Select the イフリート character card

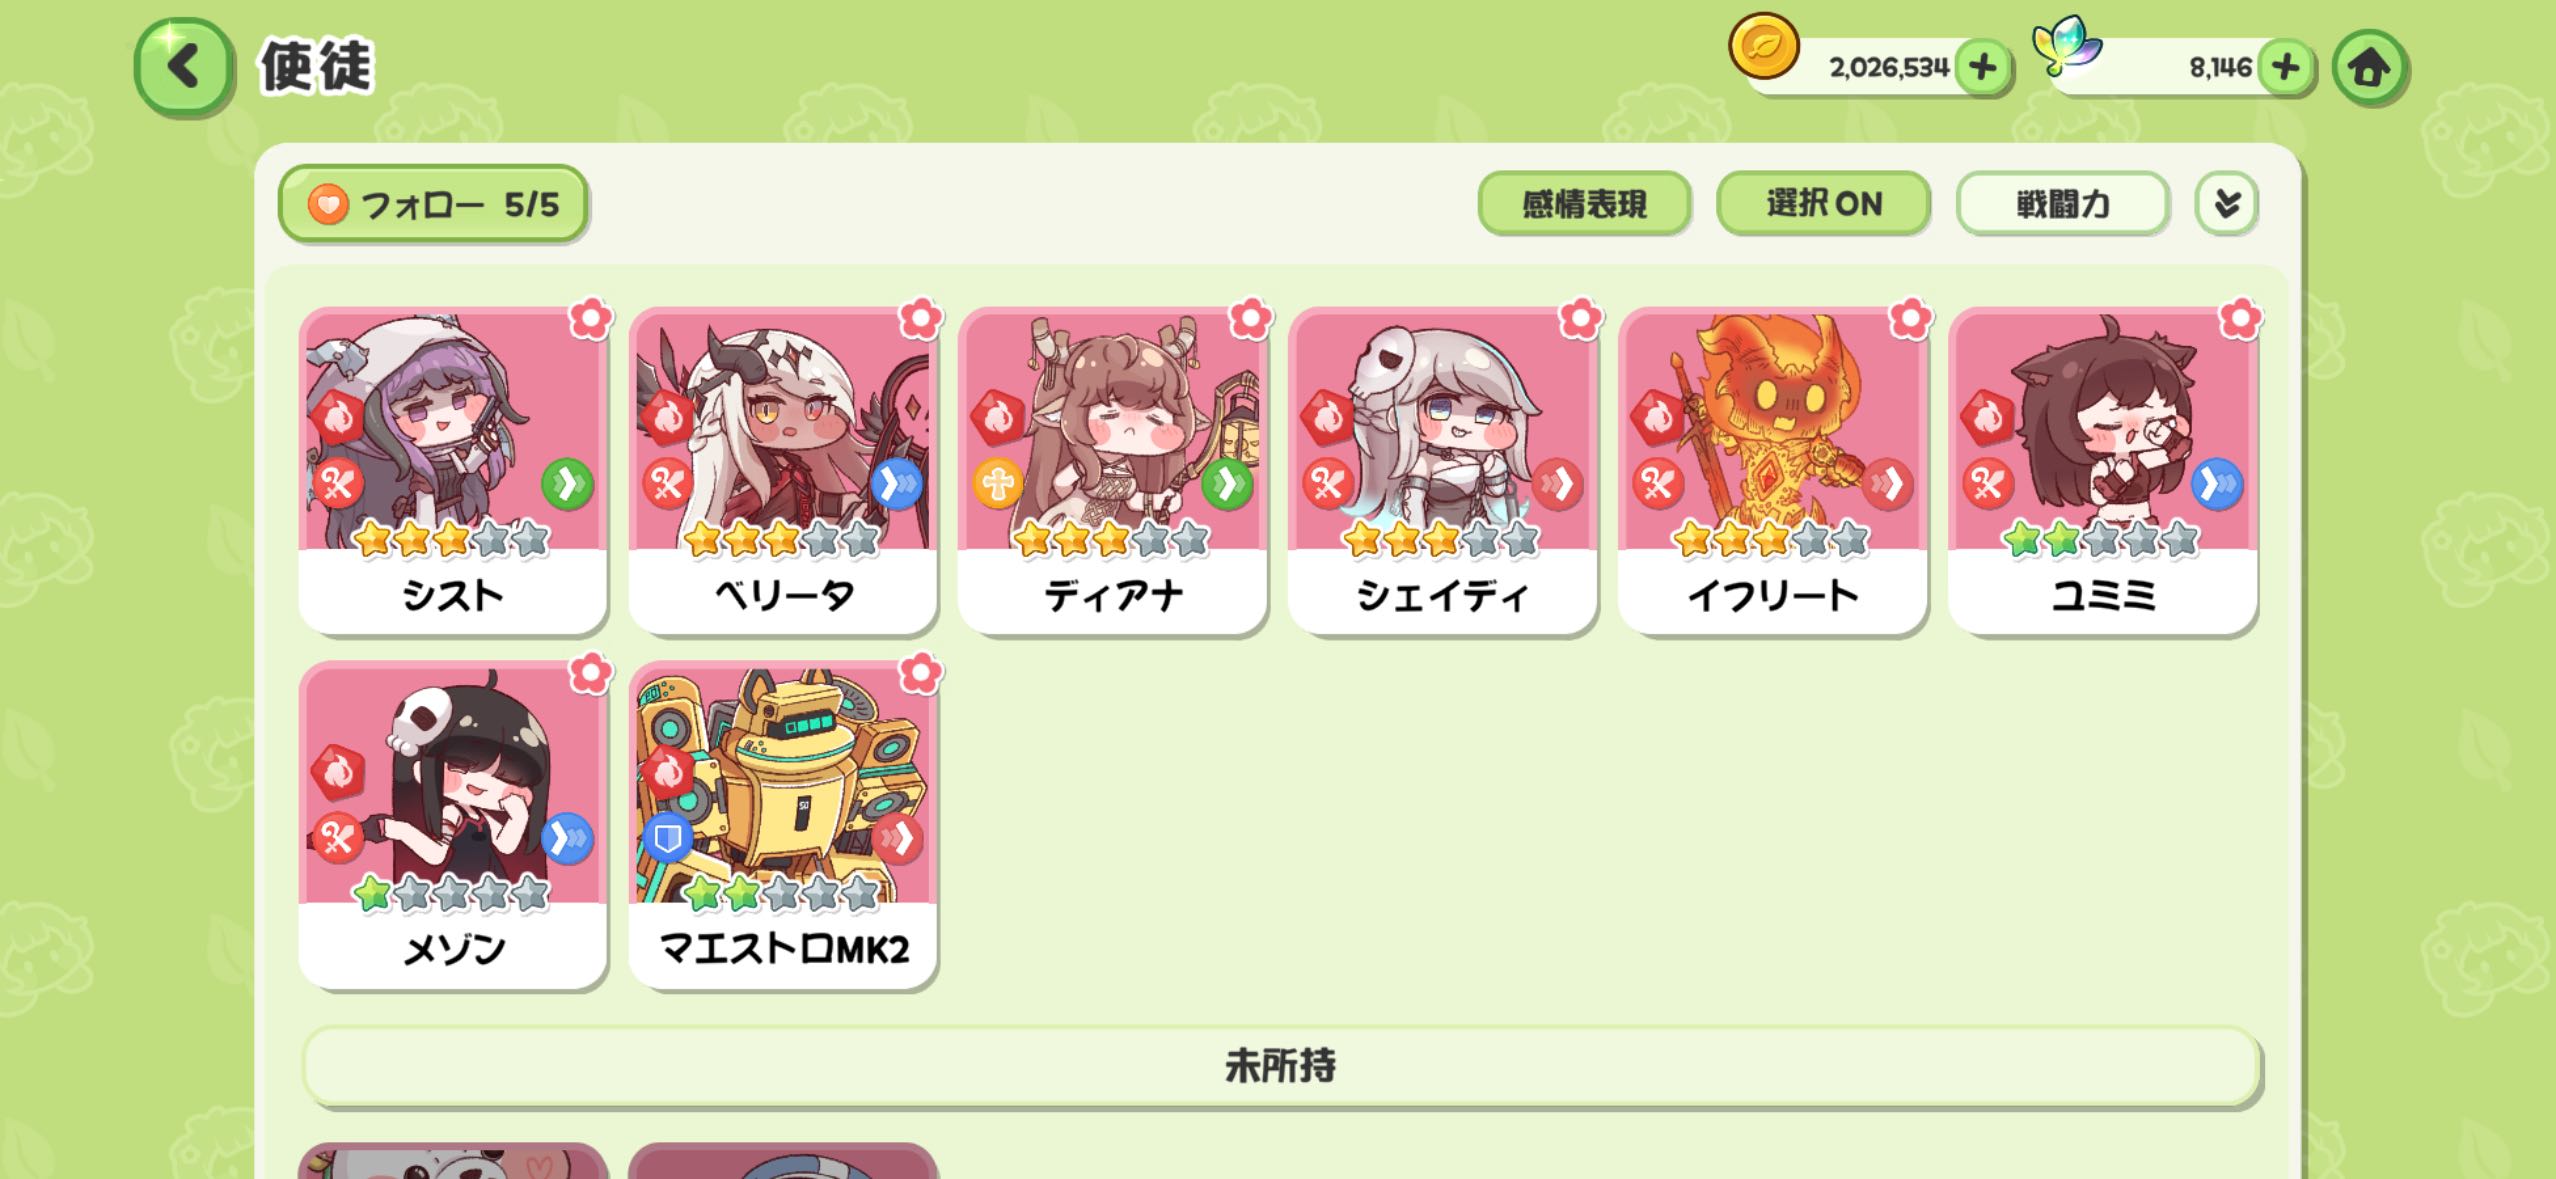point(1773,470)
